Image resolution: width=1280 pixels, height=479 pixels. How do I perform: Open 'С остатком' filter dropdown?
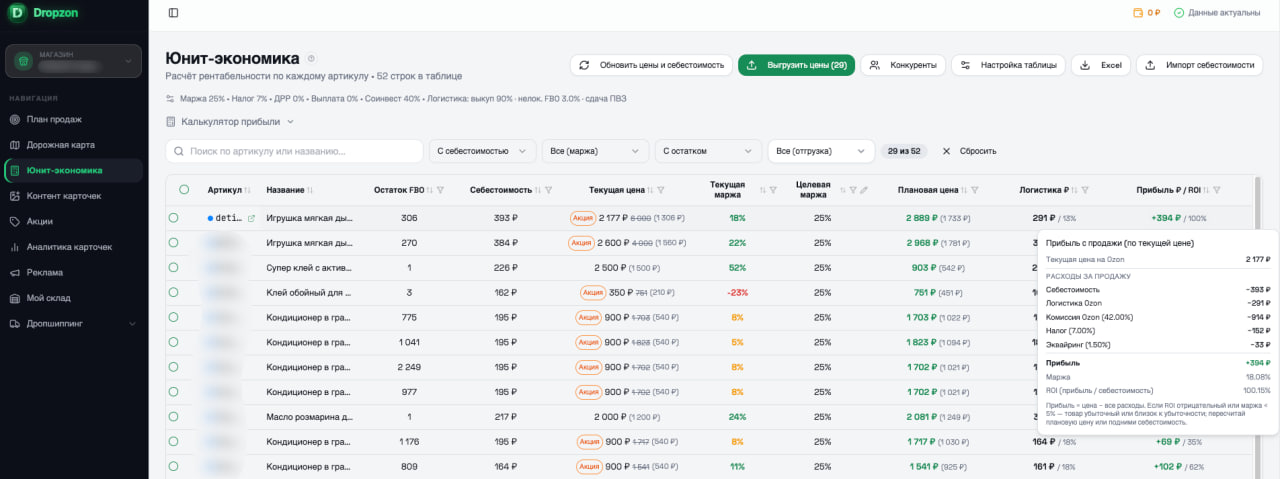click(708, 151)
